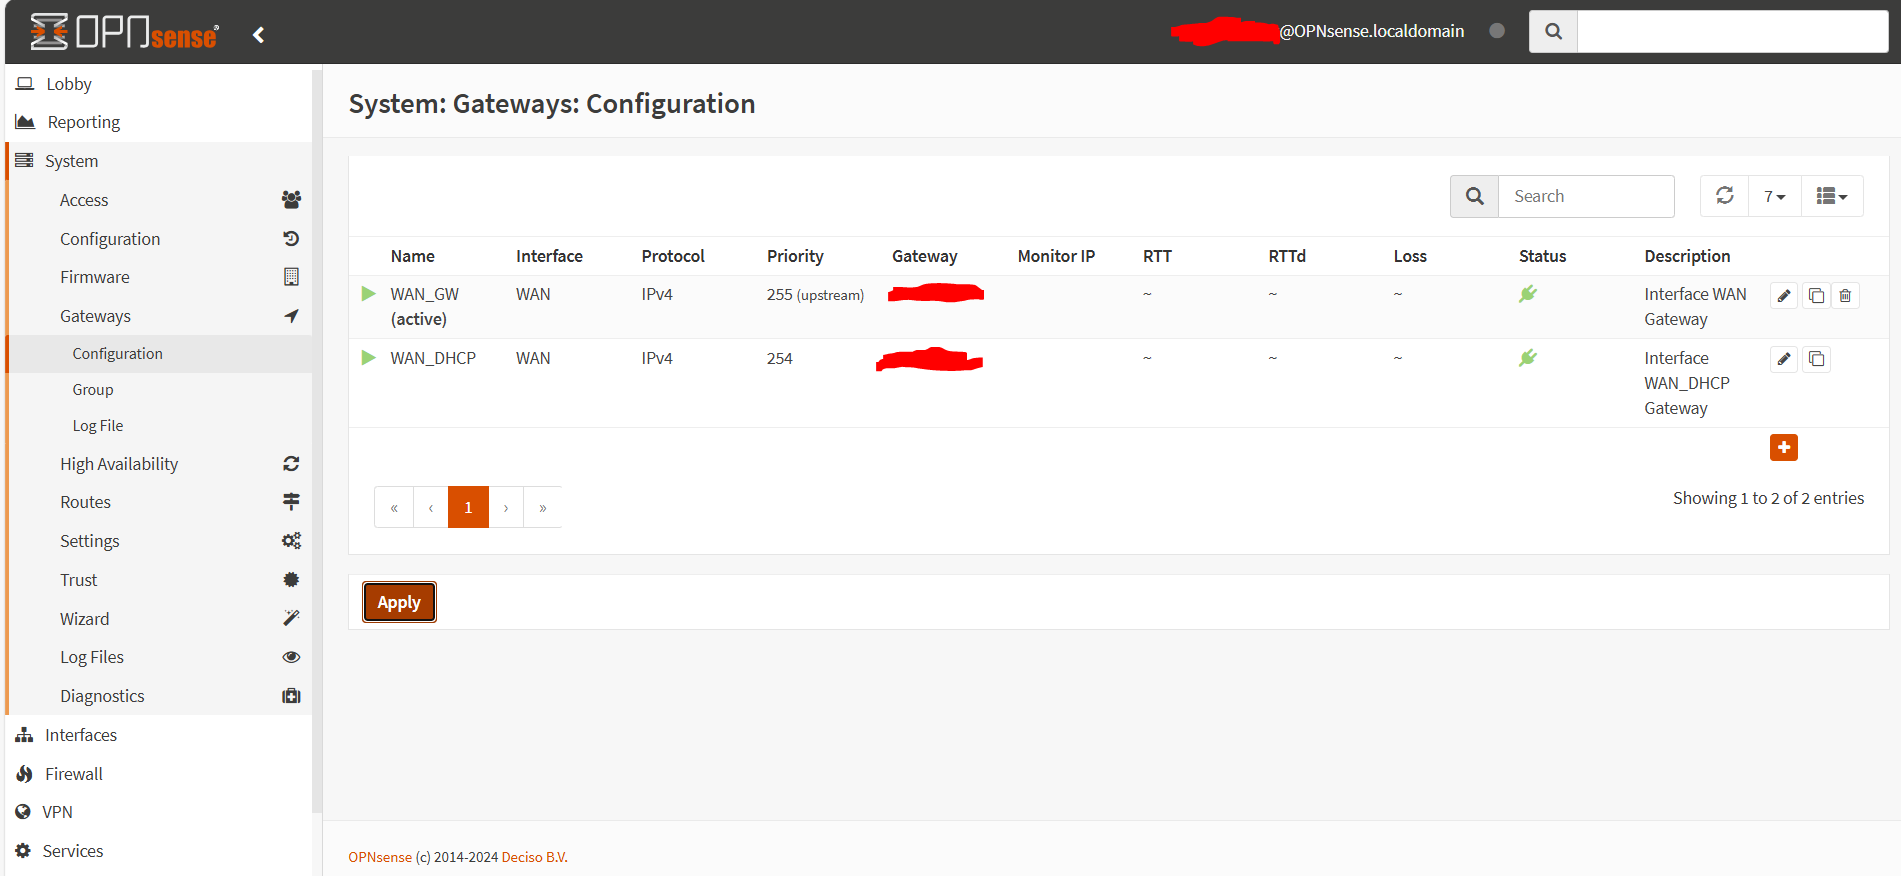The image size is (1901, 876).
Task: Click the table search magnifier icon
Action: (x=1474, y=196)
